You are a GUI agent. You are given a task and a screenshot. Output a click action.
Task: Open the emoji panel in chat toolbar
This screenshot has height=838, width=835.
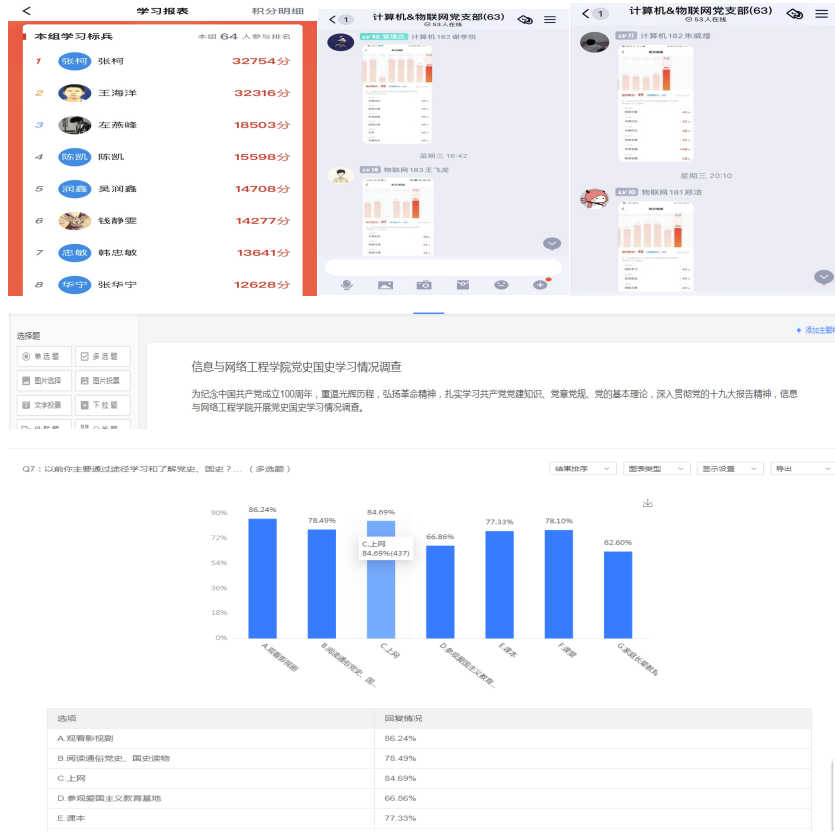[x=501, y=285]
